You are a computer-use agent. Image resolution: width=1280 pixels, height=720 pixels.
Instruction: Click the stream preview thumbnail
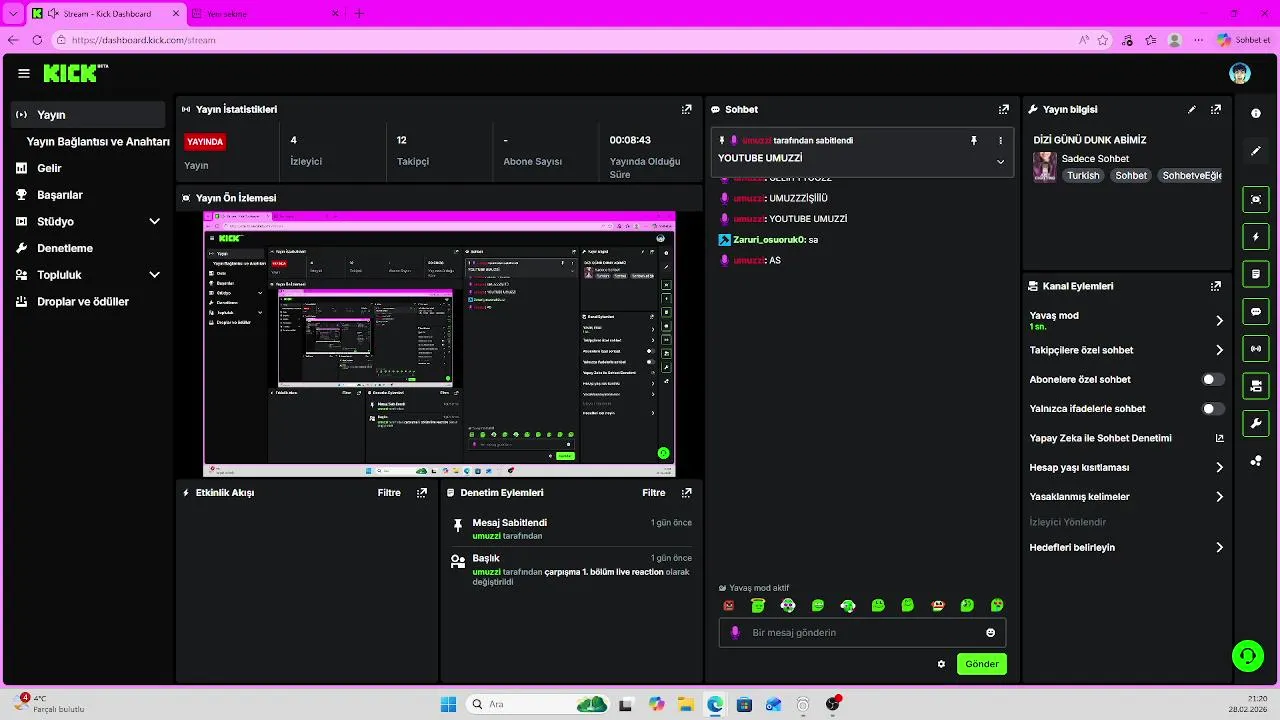440,344
